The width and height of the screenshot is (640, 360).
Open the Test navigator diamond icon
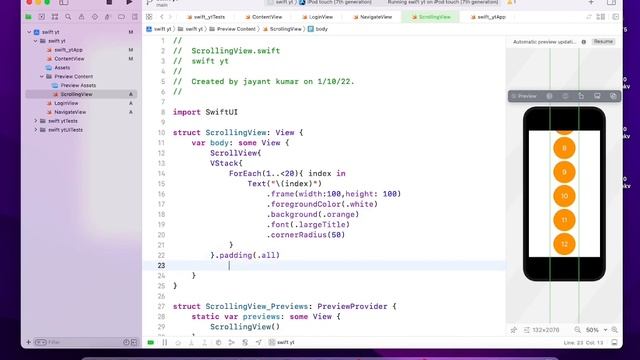[x=95, y=17]
